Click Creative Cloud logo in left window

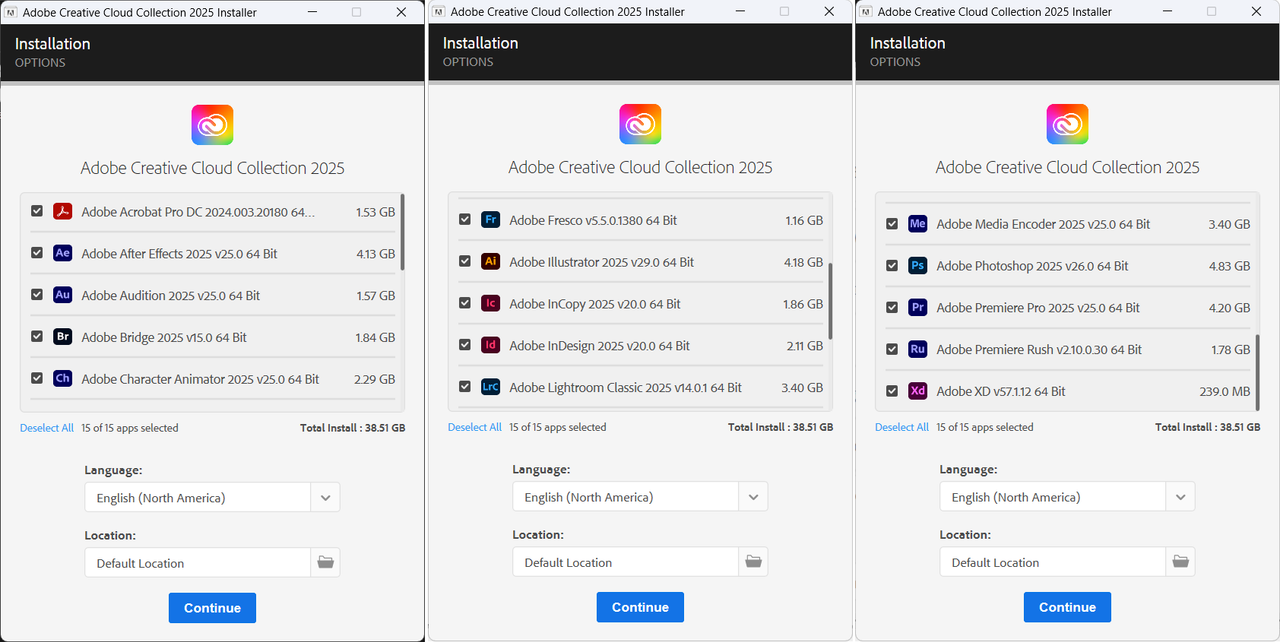click(x=212, y=125)
